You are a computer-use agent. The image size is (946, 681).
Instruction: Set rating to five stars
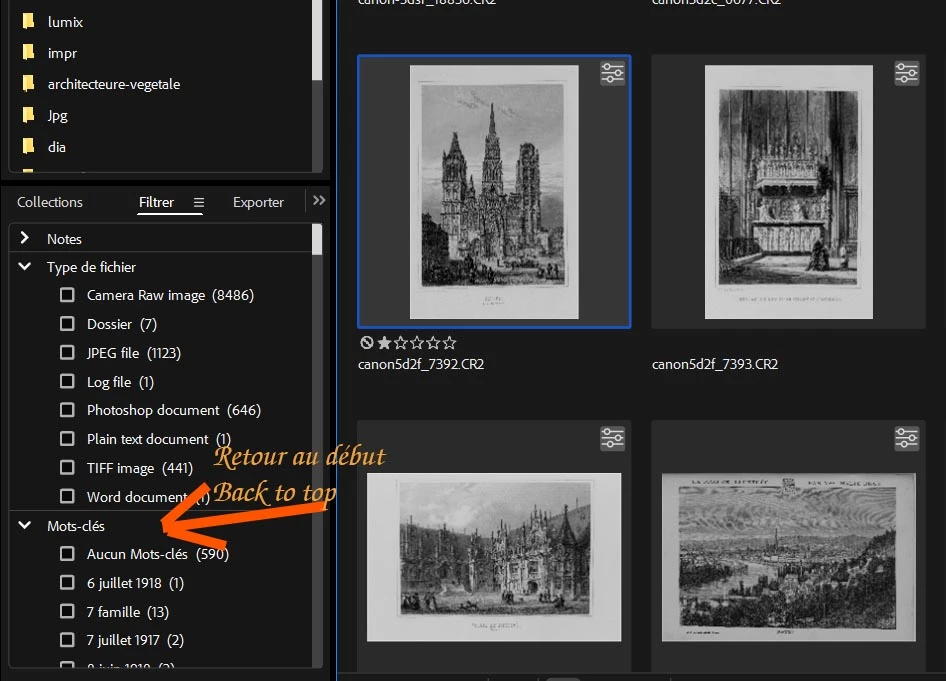click(x=449, y=343)
